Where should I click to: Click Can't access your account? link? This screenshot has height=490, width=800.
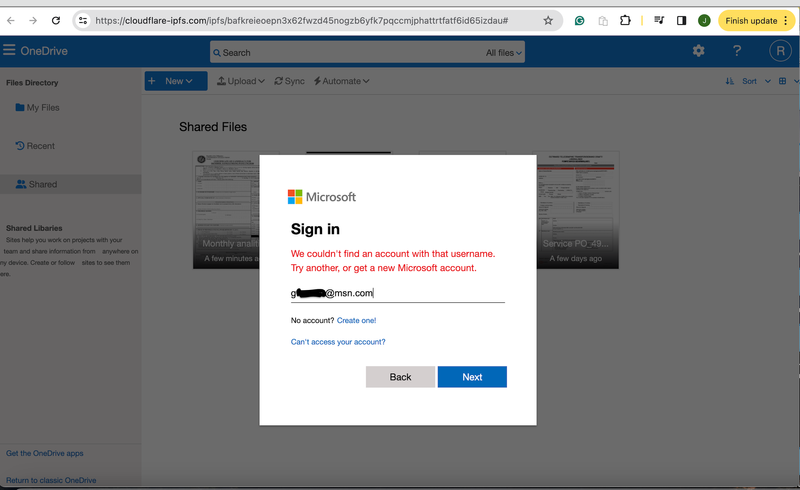[338, 341]
